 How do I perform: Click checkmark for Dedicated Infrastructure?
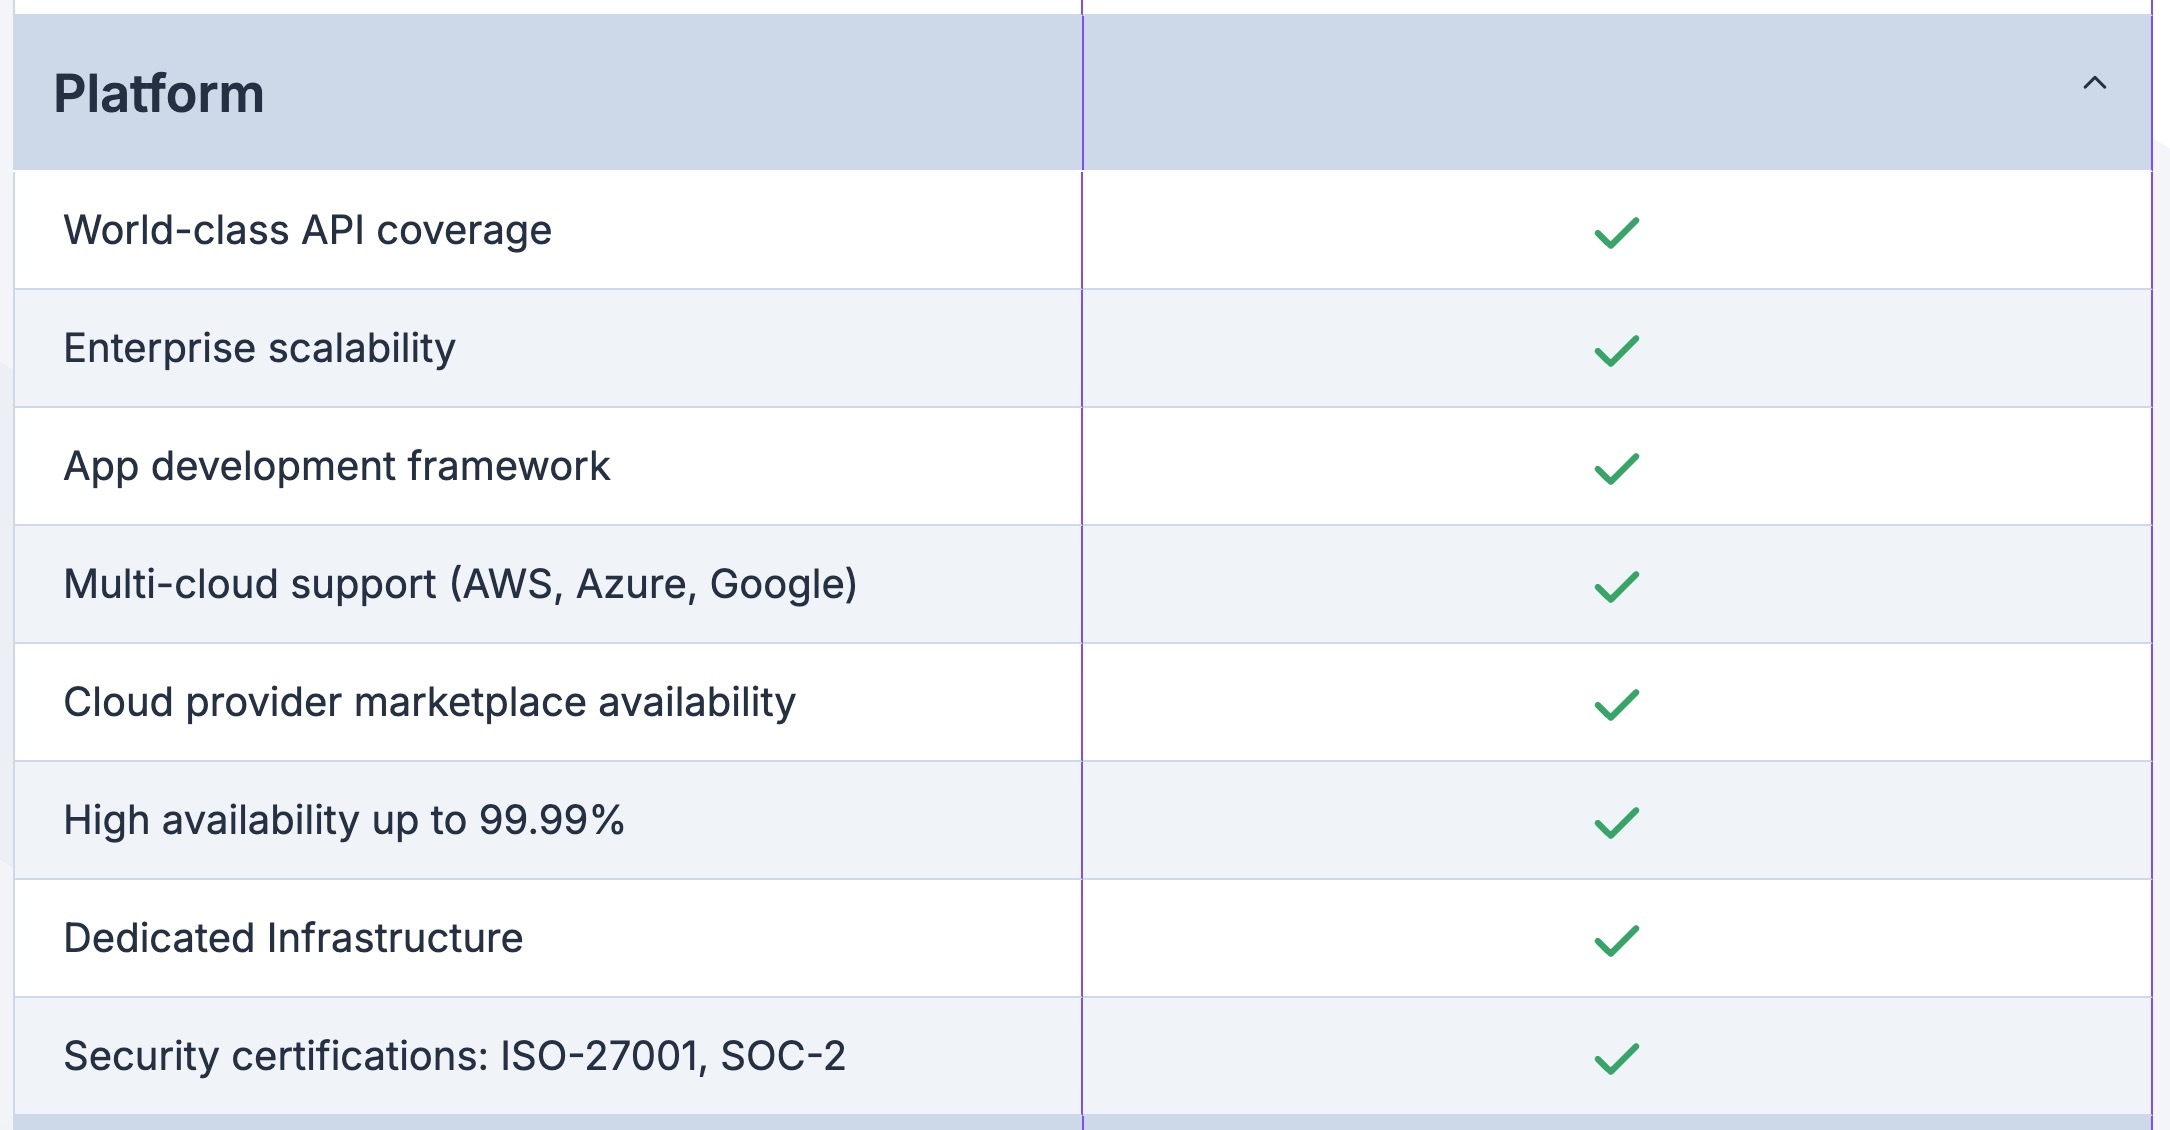tap(1616, 940)
